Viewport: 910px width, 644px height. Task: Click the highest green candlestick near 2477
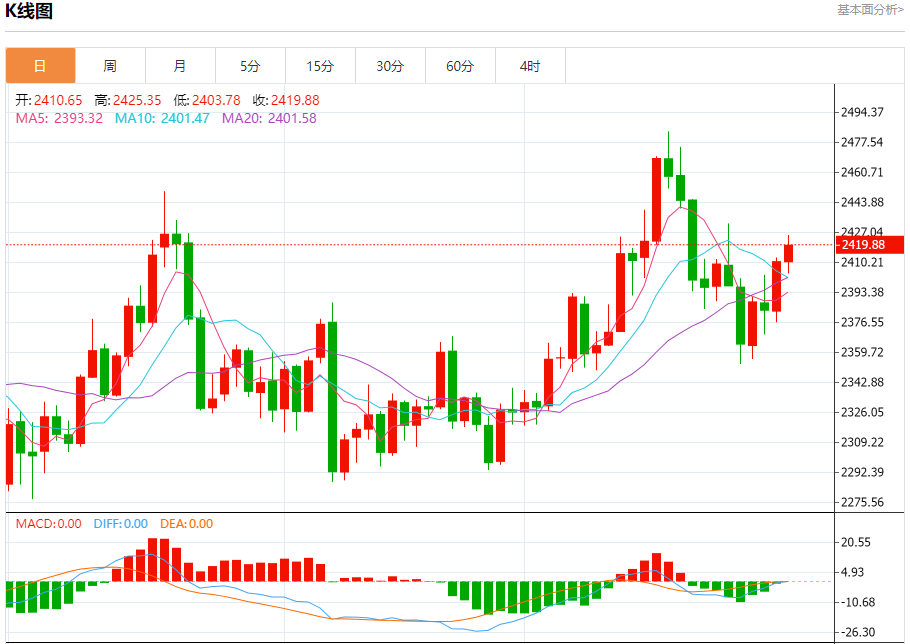668,167
